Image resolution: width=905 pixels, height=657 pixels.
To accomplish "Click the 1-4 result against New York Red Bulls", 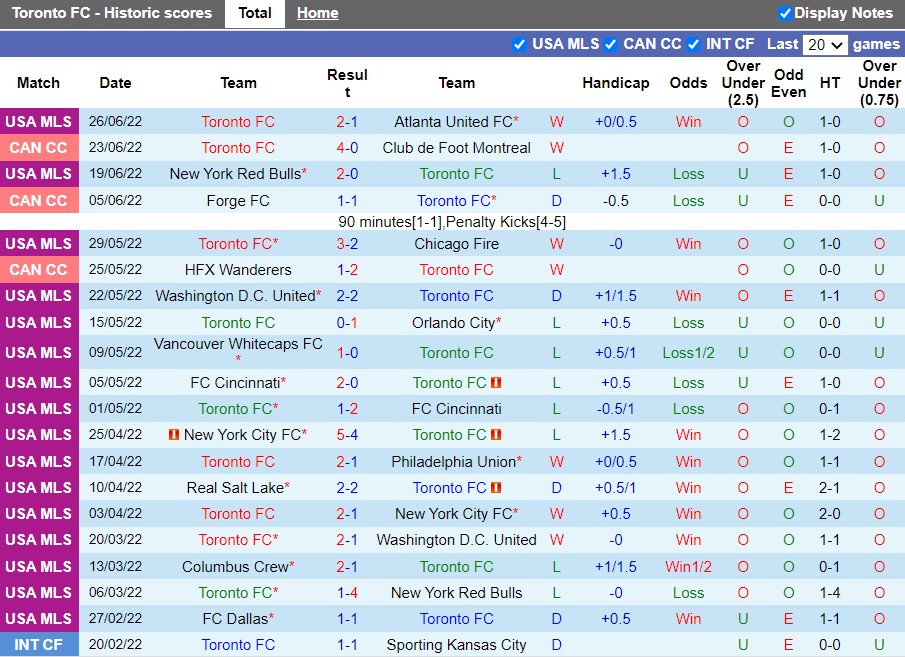I will (x=347, y=593).
